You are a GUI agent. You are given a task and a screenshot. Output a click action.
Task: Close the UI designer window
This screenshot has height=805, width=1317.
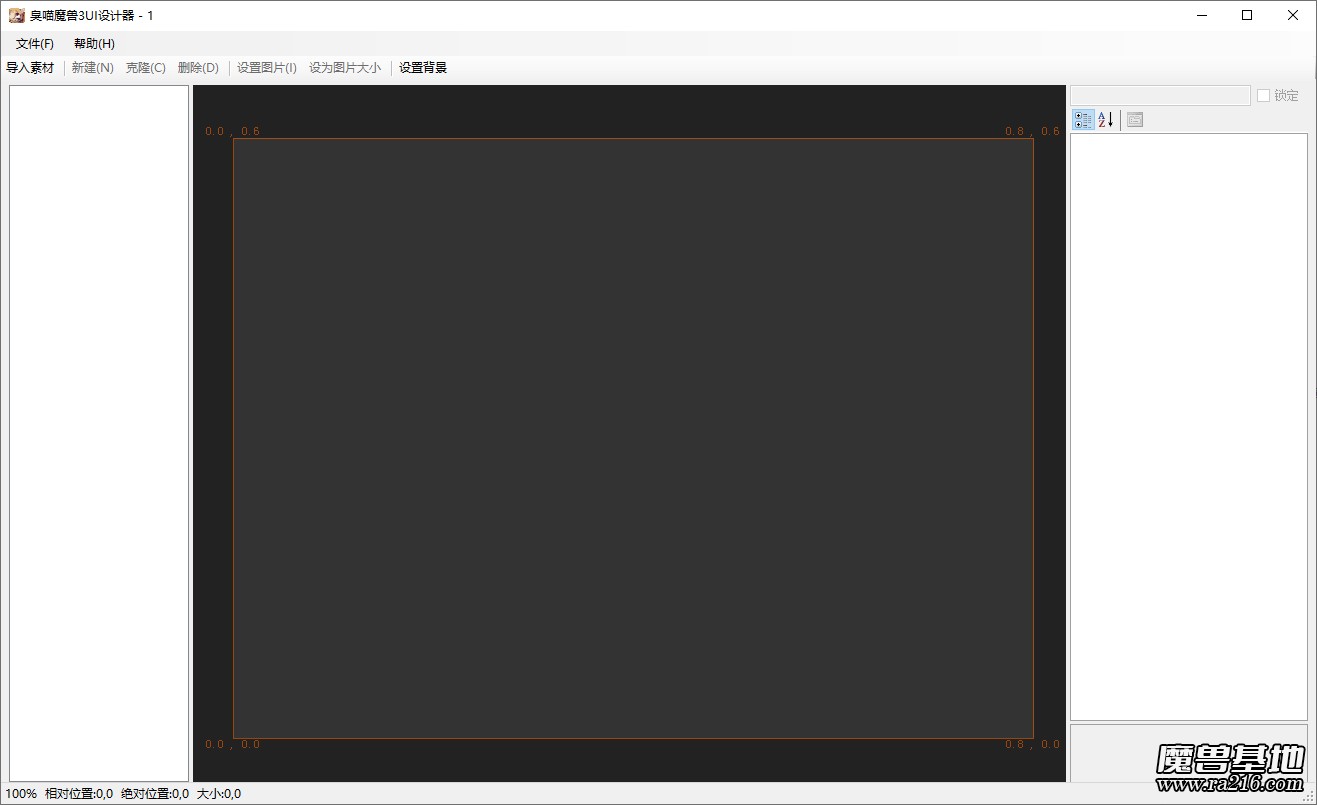coord(1293,15)
